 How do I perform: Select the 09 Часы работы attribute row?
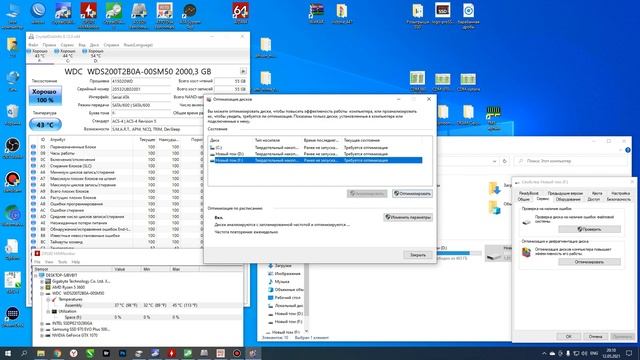[x=116, y=153]
